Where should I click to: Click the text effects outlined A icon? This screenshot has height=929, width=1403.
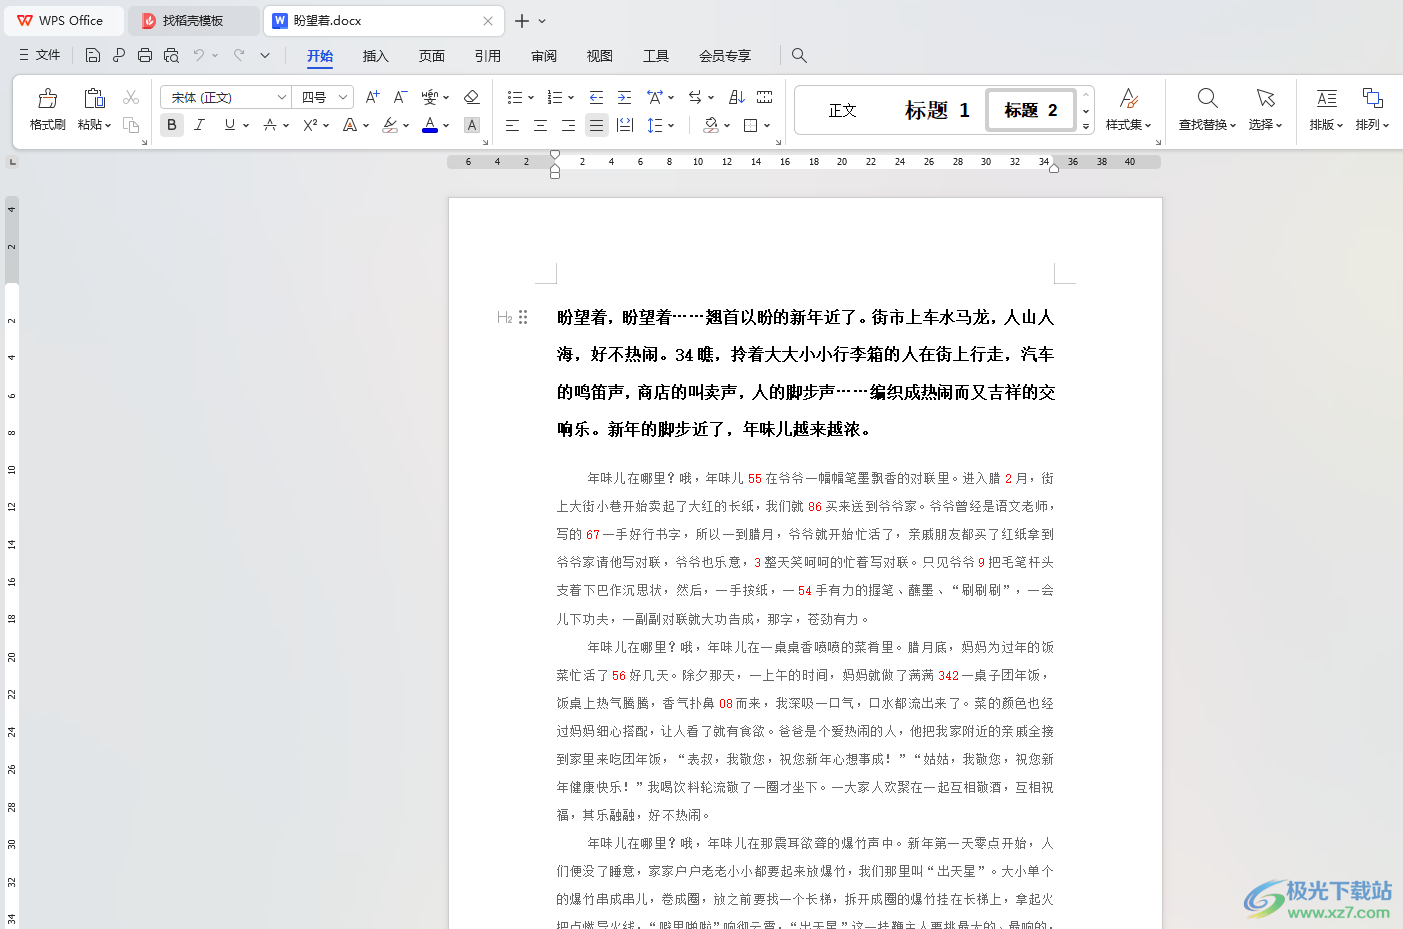click(350, 125)
